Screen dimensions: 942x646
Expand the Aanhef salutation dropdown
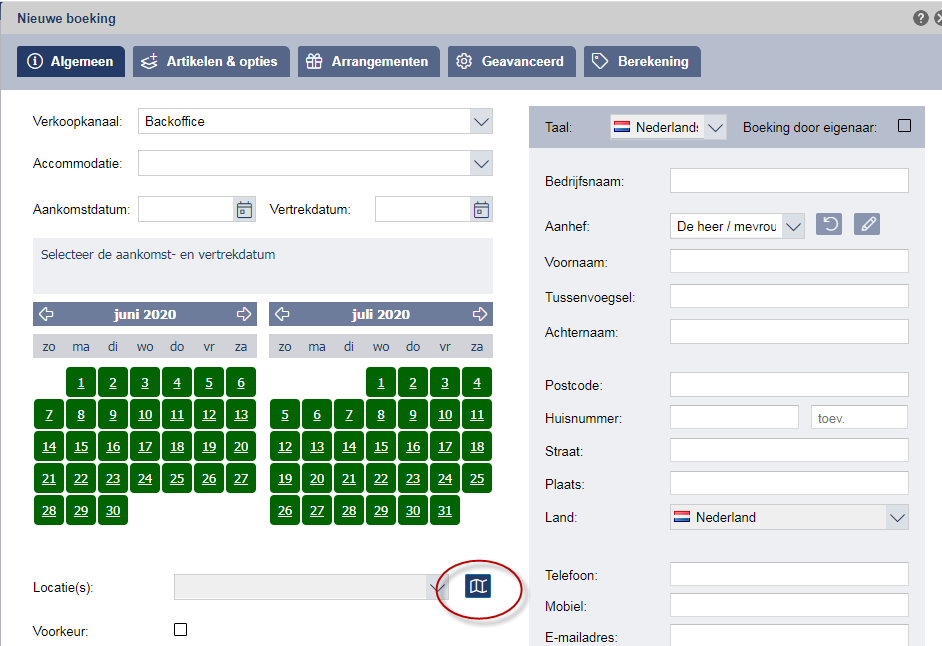(794, 227)
